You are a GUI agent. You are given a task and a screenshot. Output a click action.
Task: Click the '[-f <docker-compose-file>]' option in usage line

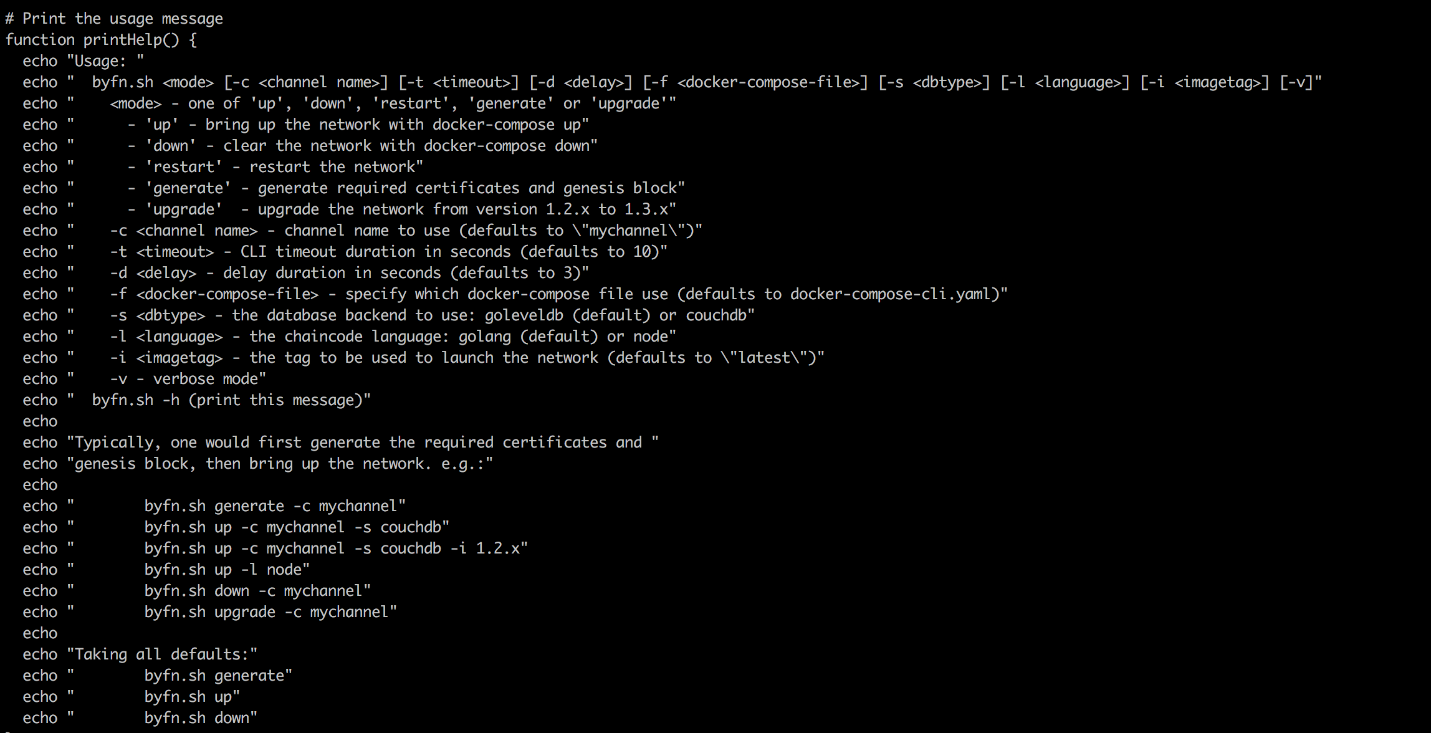(x=756, y=82)
